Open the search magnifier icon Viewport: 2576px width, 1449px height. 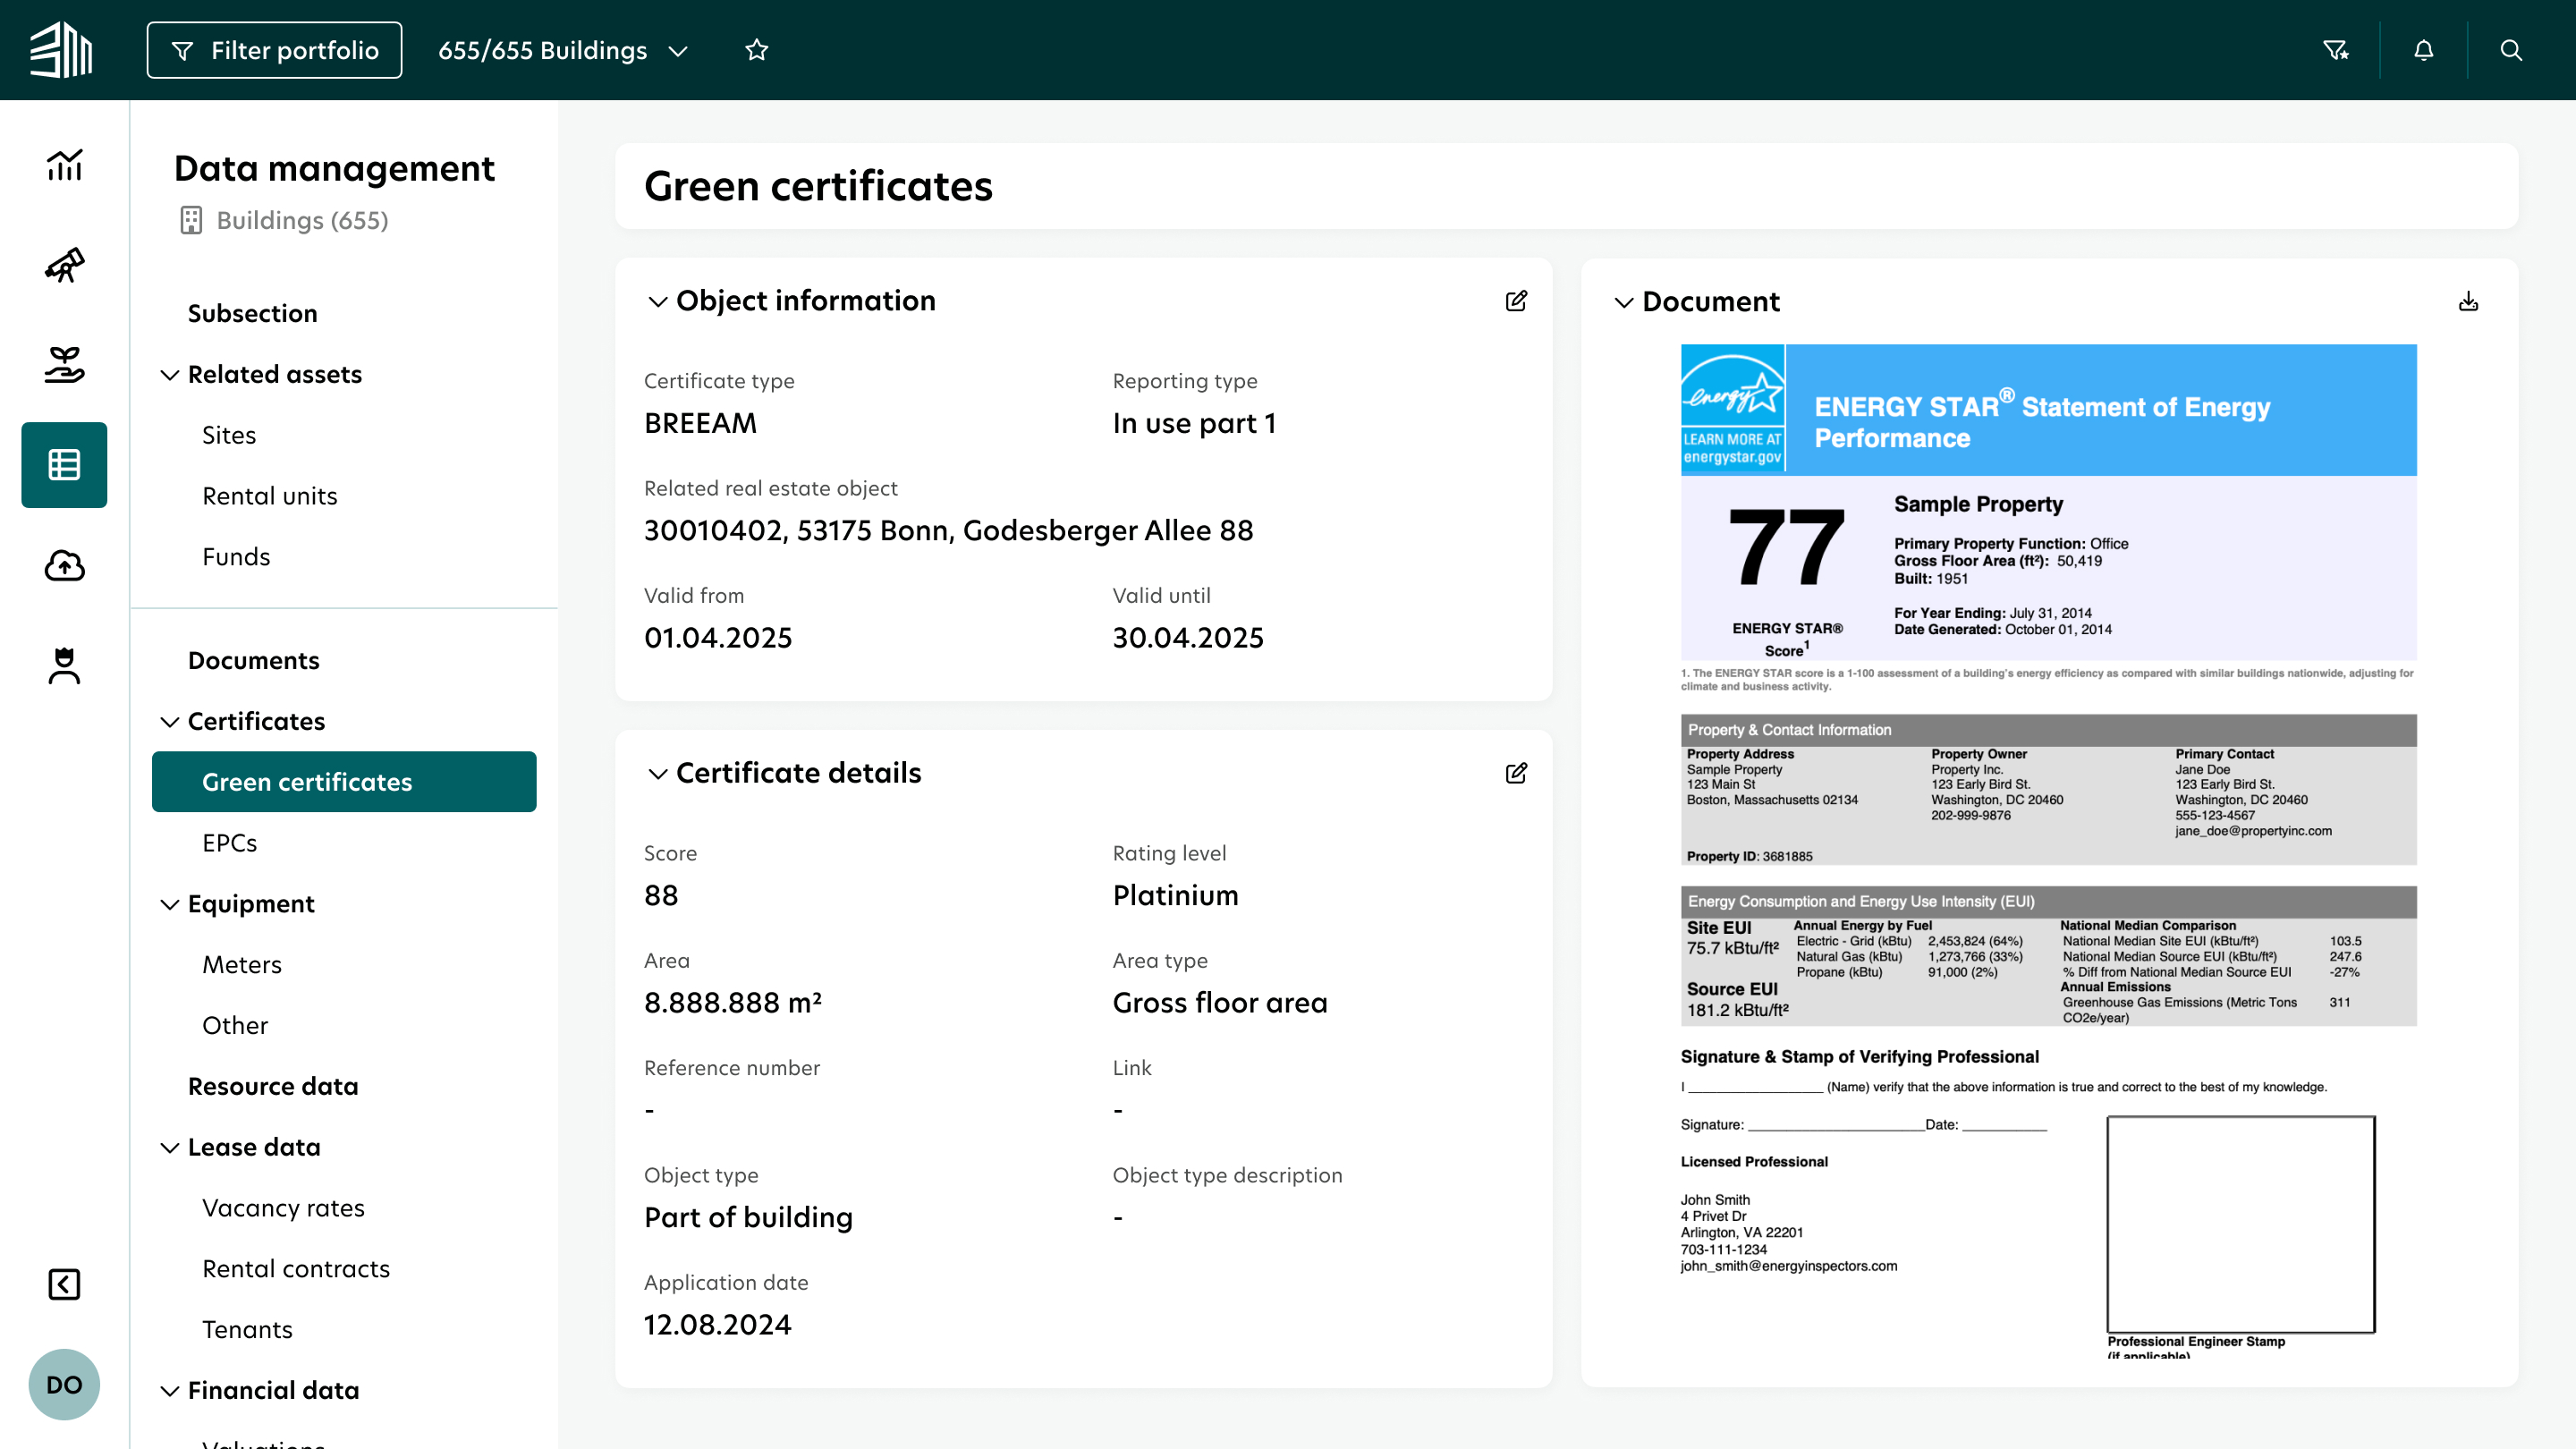click(2511, 50)
